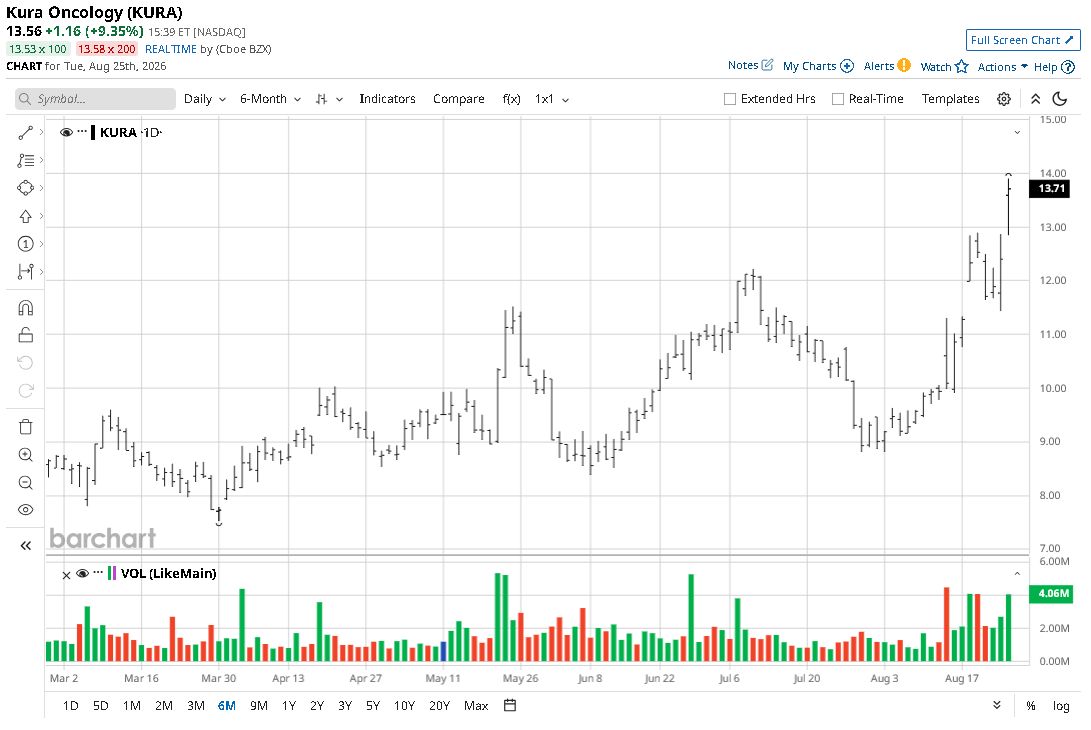Select the 3M time range
1091x730 pixels.
point(196,706)
